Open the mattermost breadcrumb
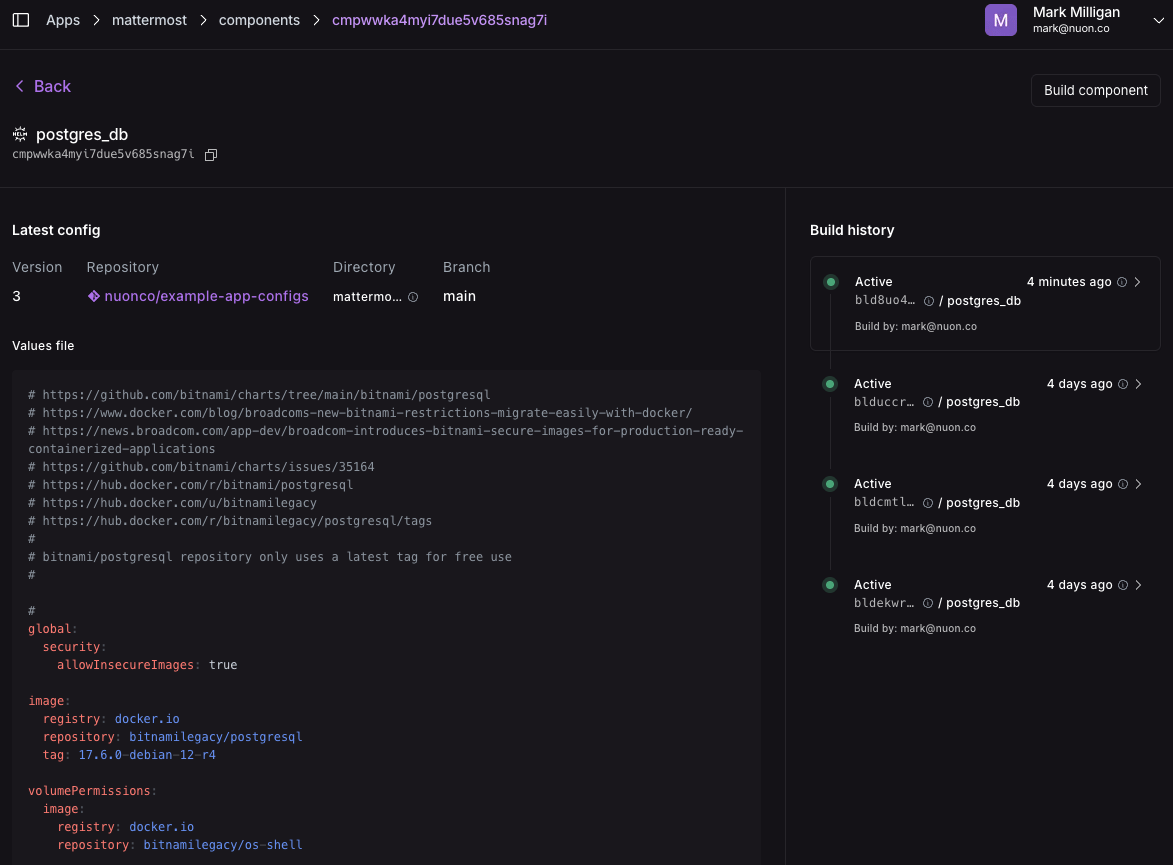Image resolution: width=1173 pixels, height=865 pixels. click(x=150, y=20)
